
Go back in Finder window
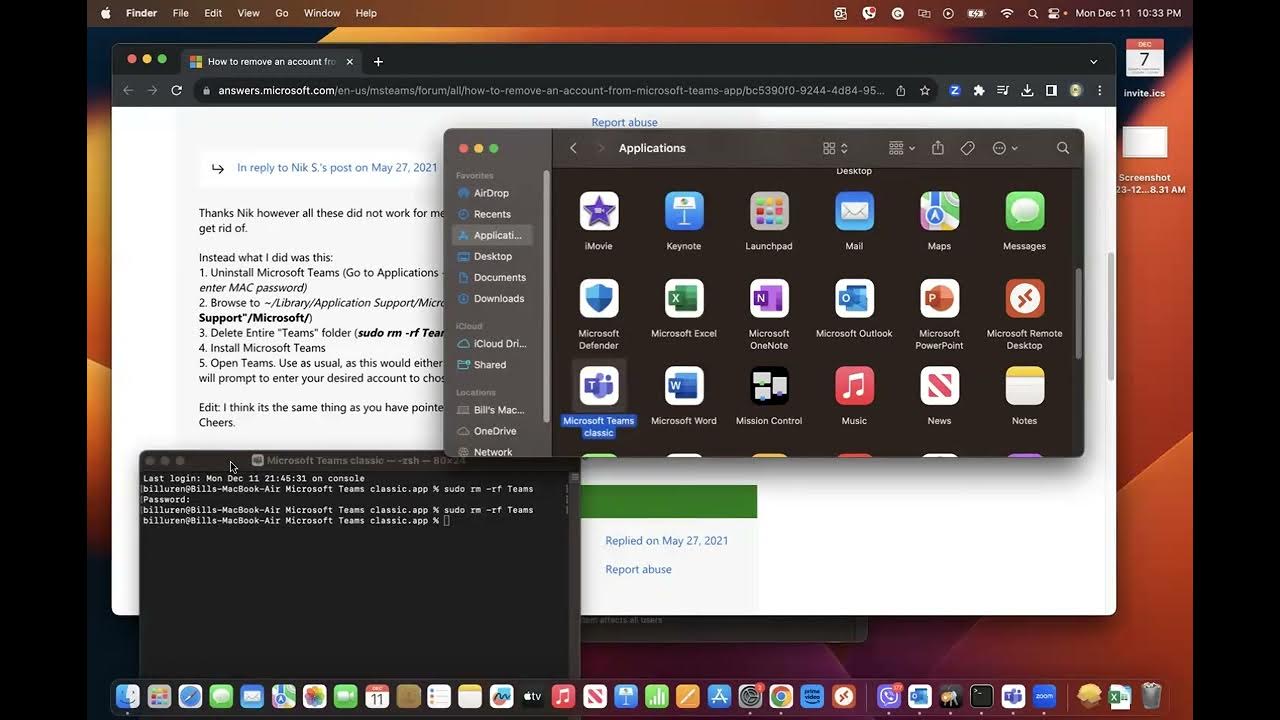(x=573, y=148)
